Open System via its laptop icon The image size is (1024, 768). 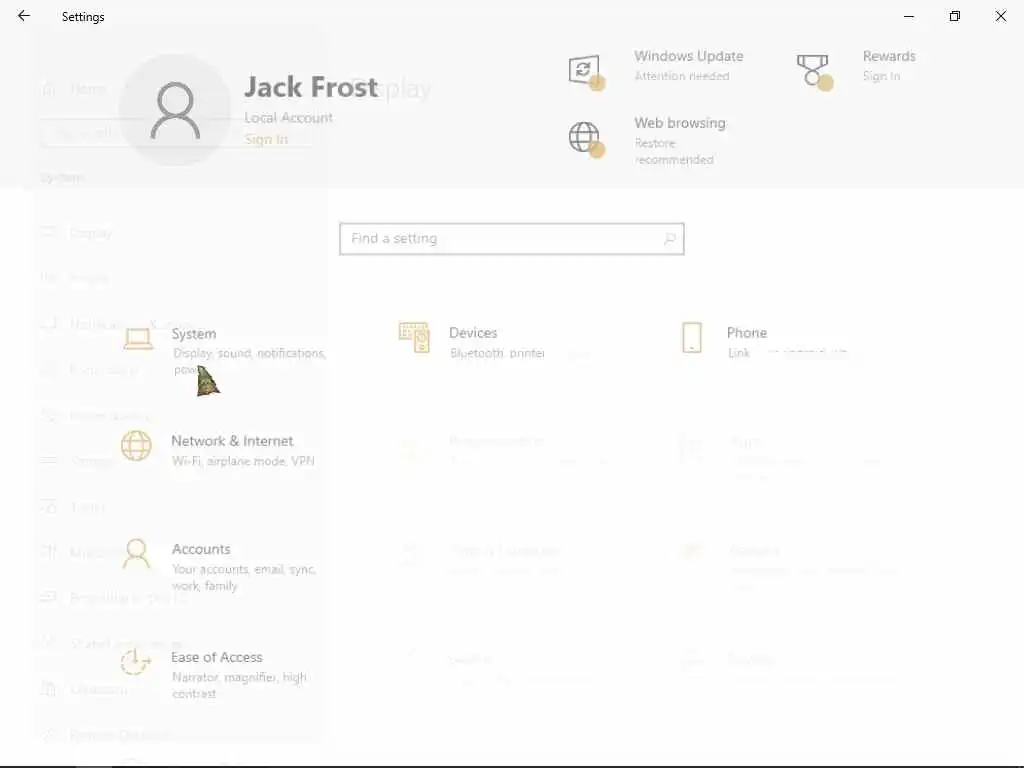(138, 339)
